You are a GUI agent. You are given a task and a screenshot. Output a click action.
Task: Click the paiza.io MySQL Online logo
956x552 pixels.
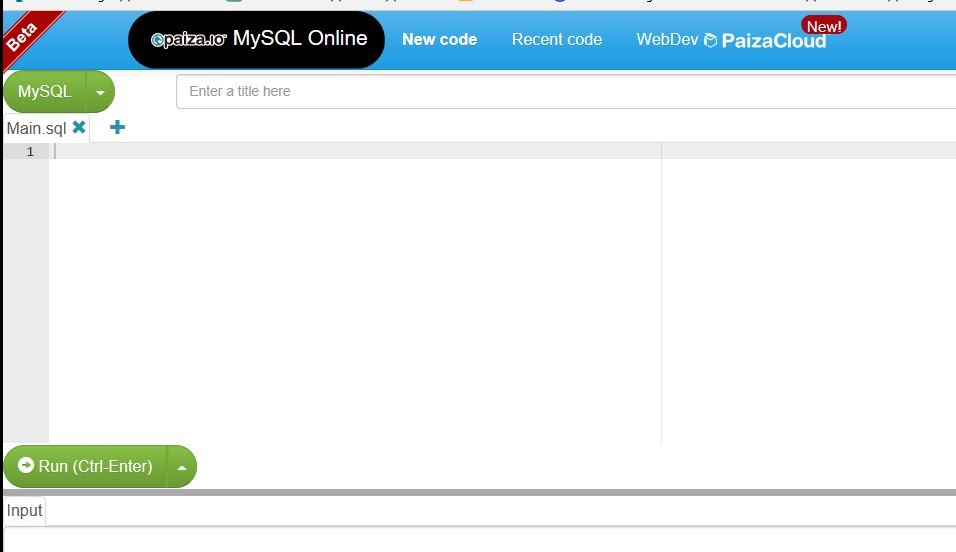click(257, 40)
